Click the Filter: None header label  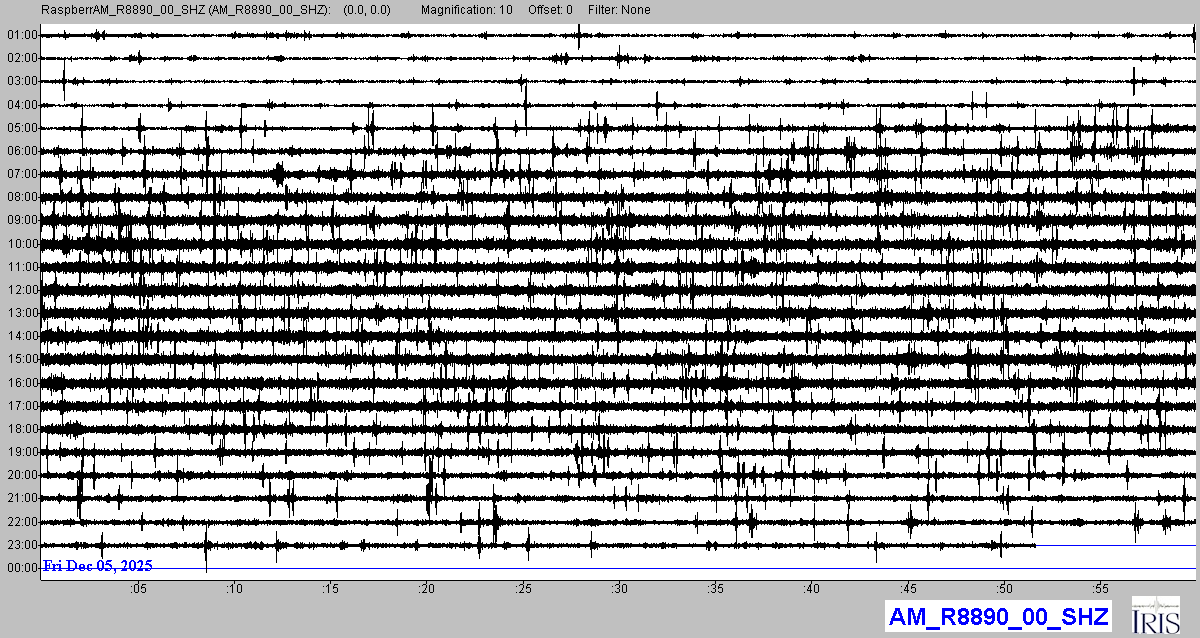619,10
